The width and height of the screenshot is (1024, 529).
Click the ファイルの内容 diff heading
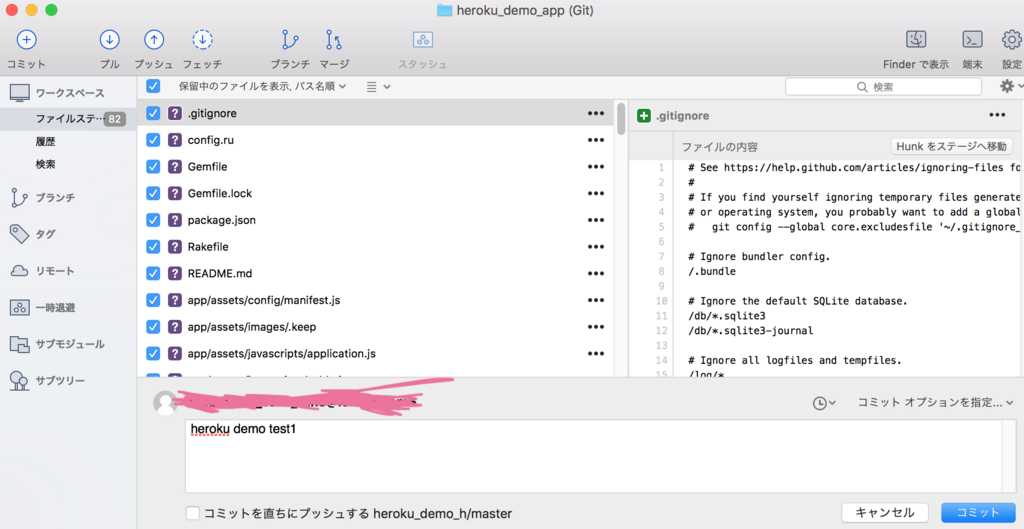pyautogui.click(x=720, y=147)
